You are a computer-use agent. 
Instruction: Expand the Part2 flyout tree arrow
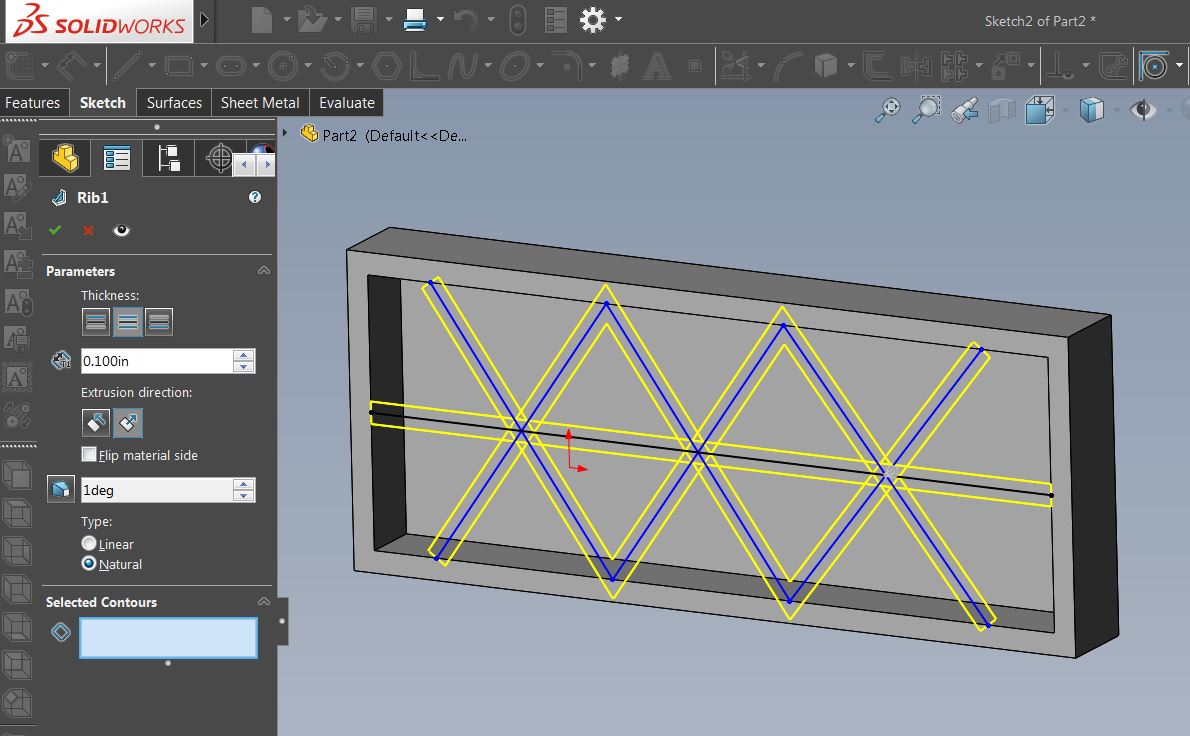coord(285,134)
